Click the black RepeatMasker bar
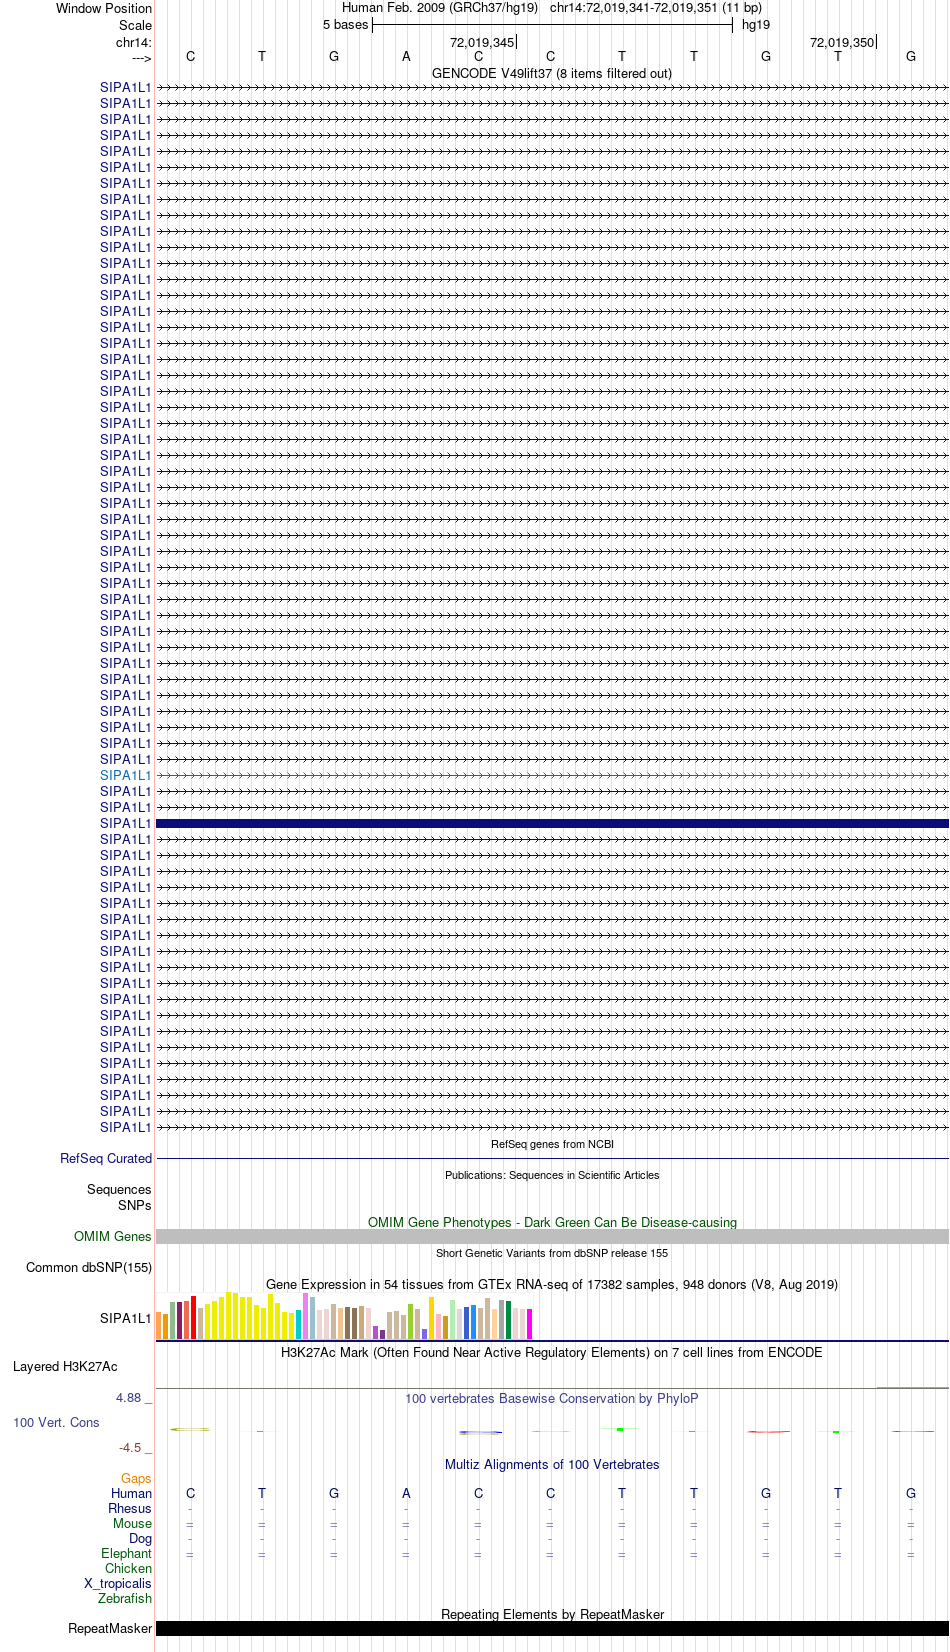This screenshot has width=950, height=1652. [x=552, y=1628]
